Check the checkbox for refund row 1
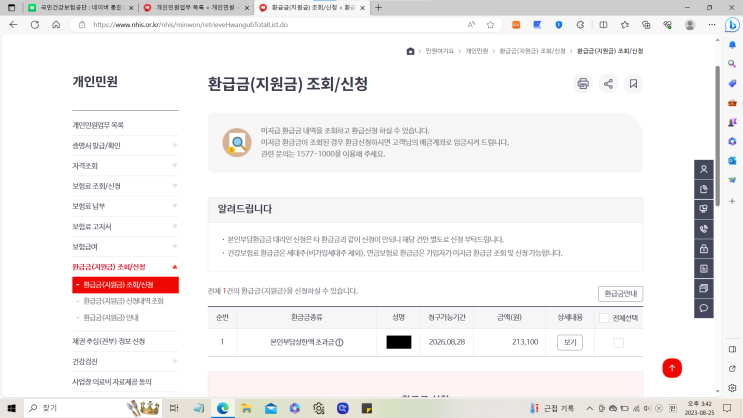Image resolution: width=743 pixels, height=418 pixels. 618,342
